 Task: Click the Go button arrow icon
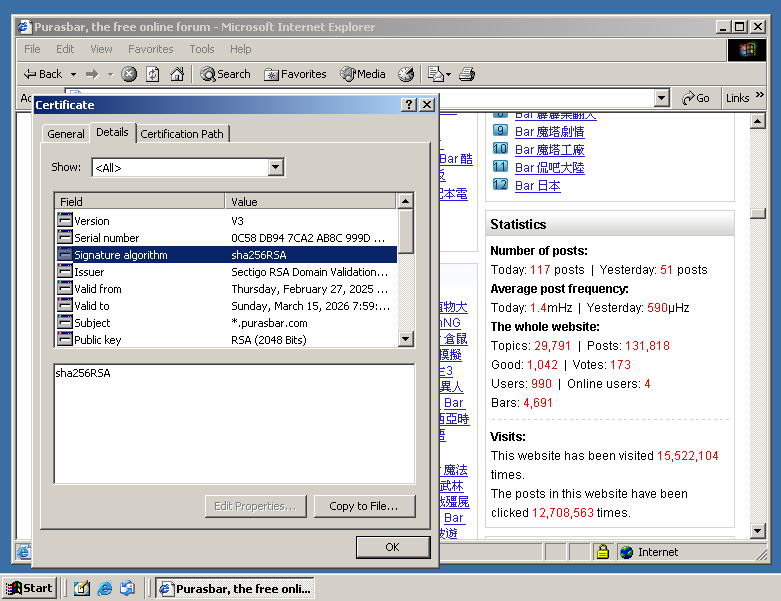(x=688, y=98)
